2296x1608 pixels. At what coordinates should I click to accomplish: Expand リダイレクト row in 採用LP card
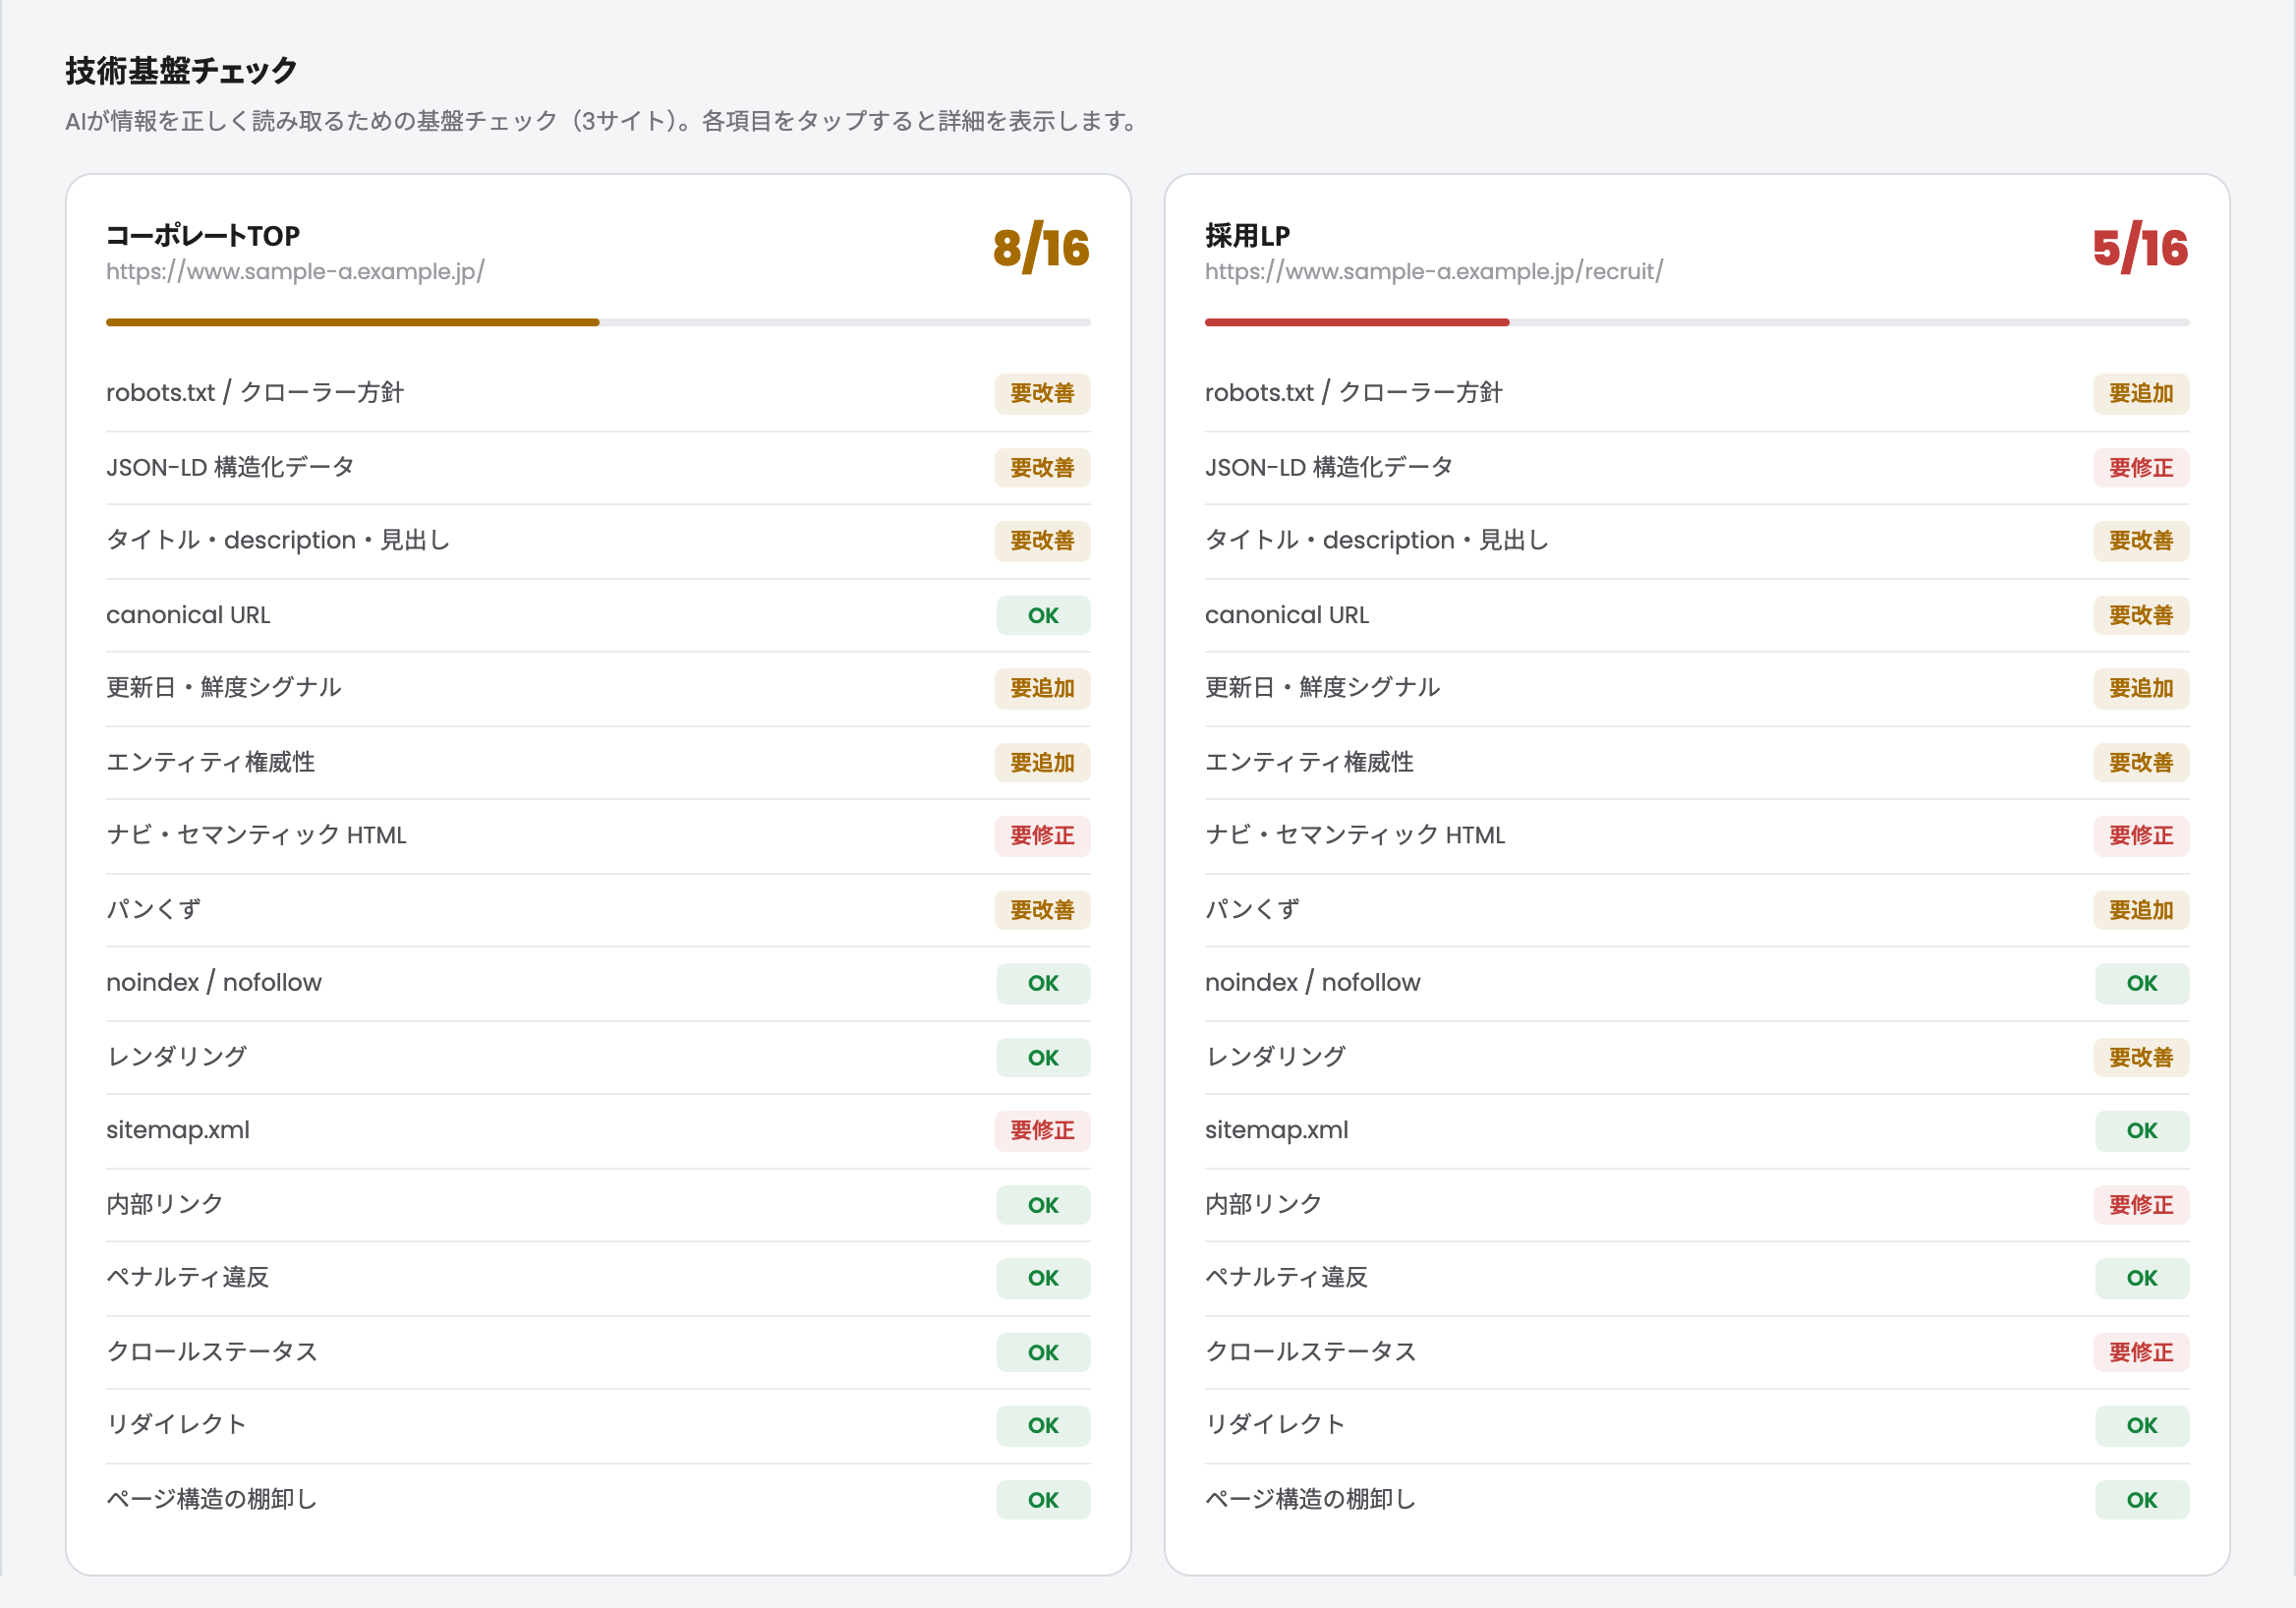point(1696,1425)
